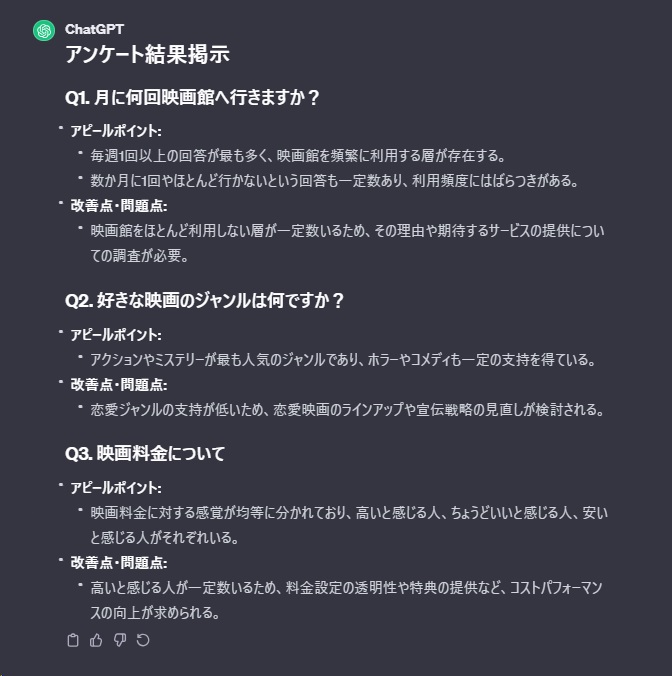Image resolution: width=672 pixels, height=676 pixels.
Task: Click アピールポイント label under Q2
Action: (x=115, y=334)
